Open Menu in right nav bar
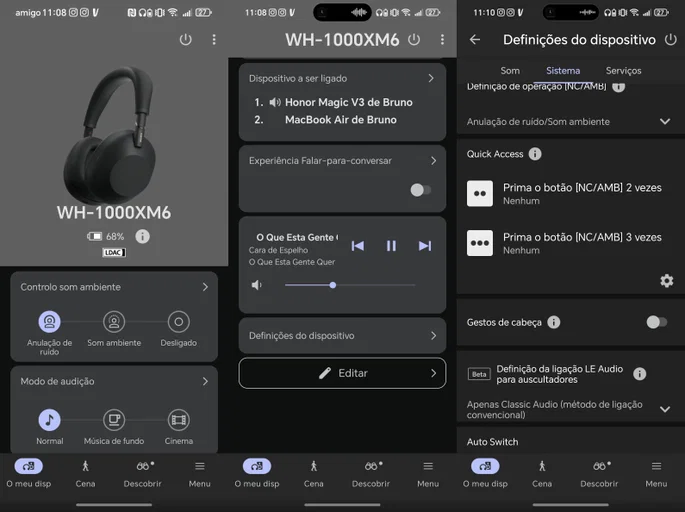This screenshot has height=512, width=685. click(x=657, y=474)
